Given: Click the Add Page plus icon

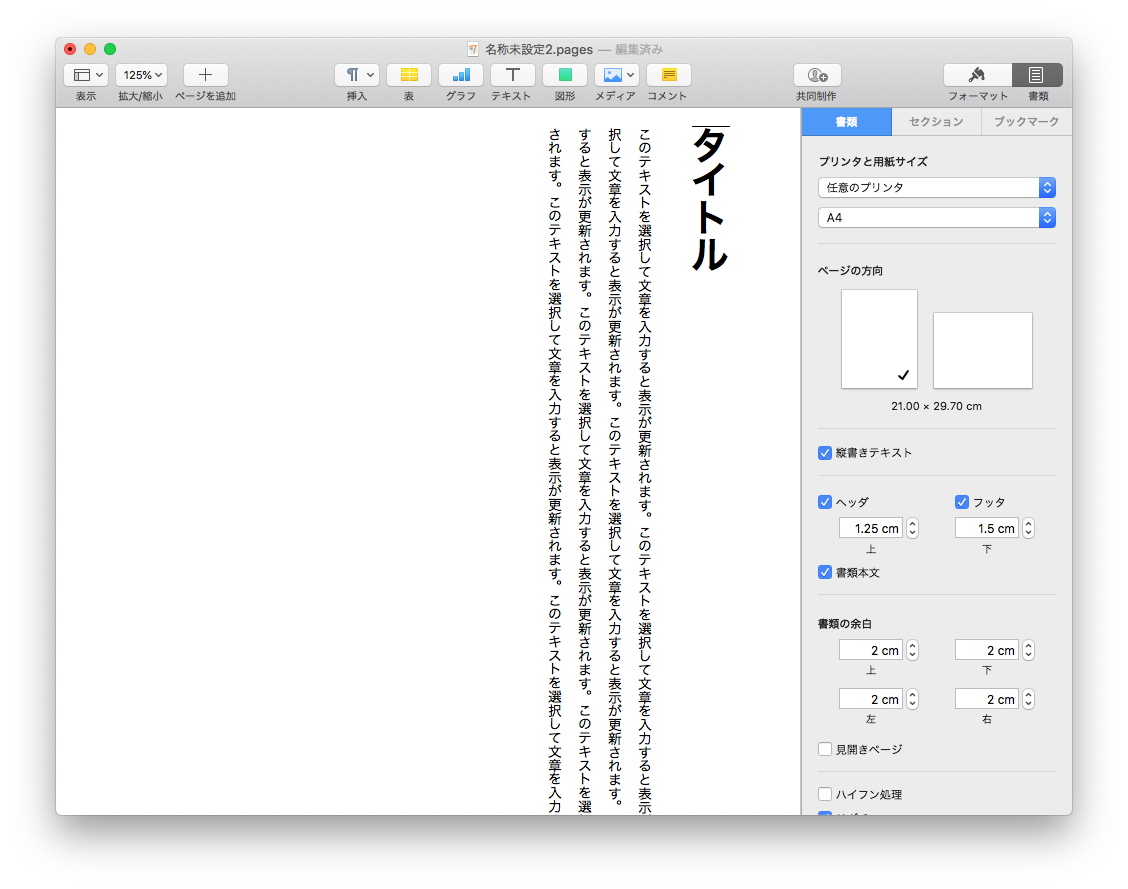Looking at the screenshot, I should click(205, 75).
